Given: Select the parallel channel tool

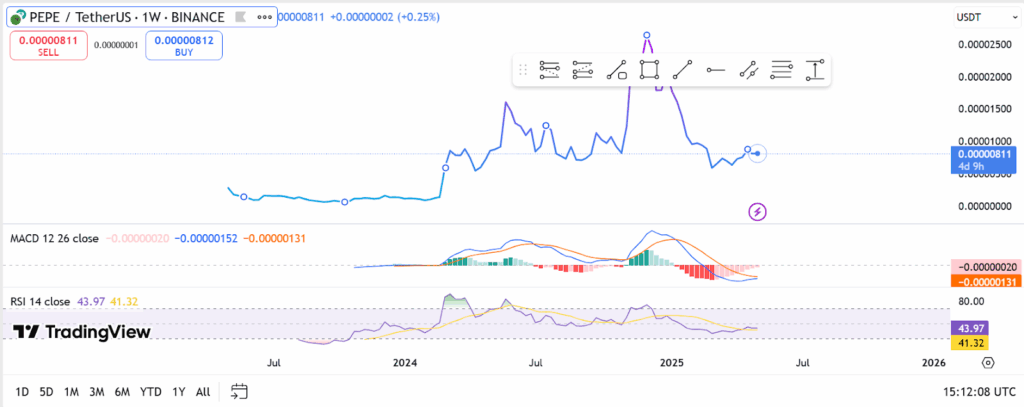Looking at the screenshot, I should click(749, 70).
